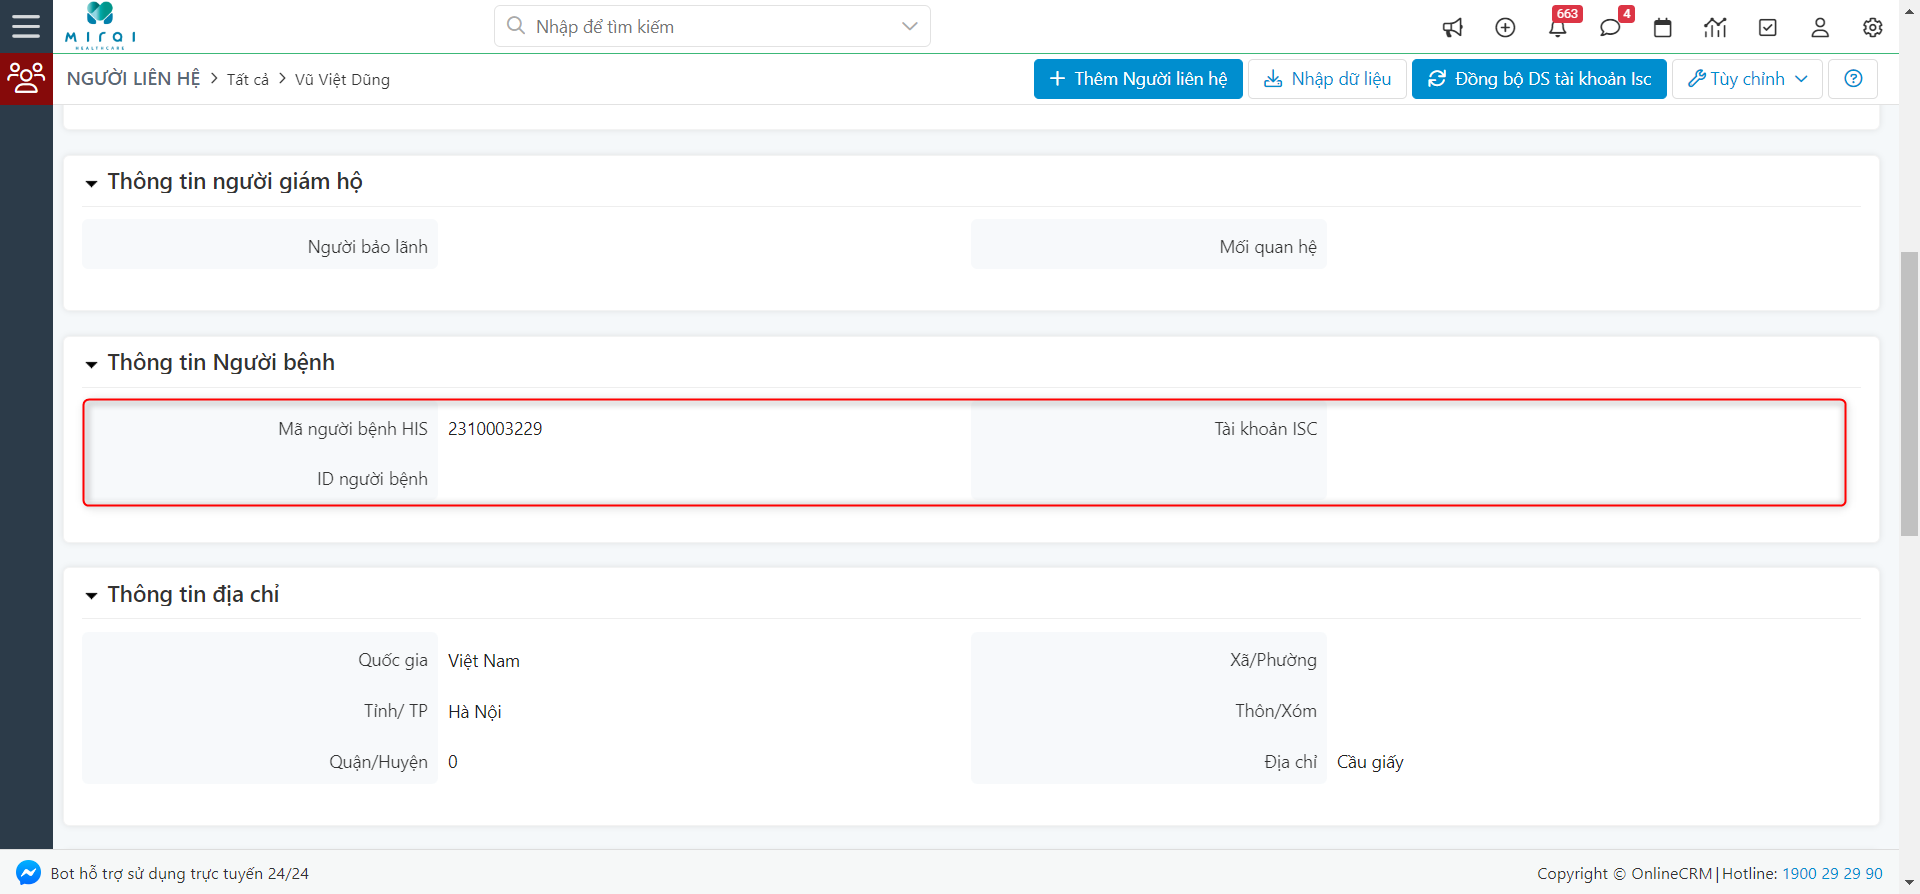Click the Hà Nội province value
The width and height of the screenshot is (1920, 894).
475,712
